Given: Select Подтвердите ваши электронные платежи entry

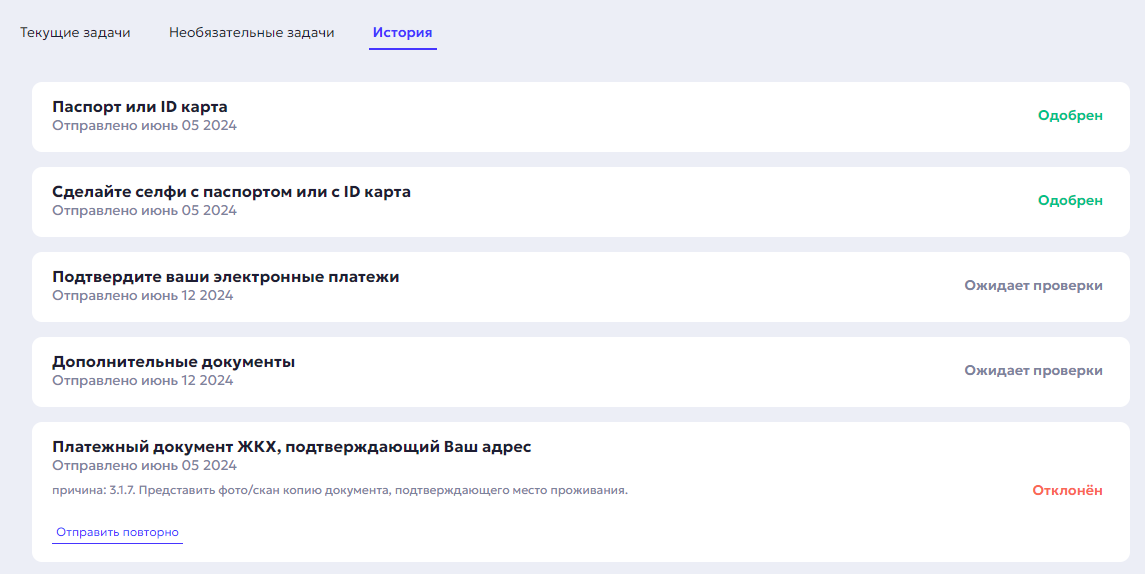Looking at the screenshot, I should (225, 277).
